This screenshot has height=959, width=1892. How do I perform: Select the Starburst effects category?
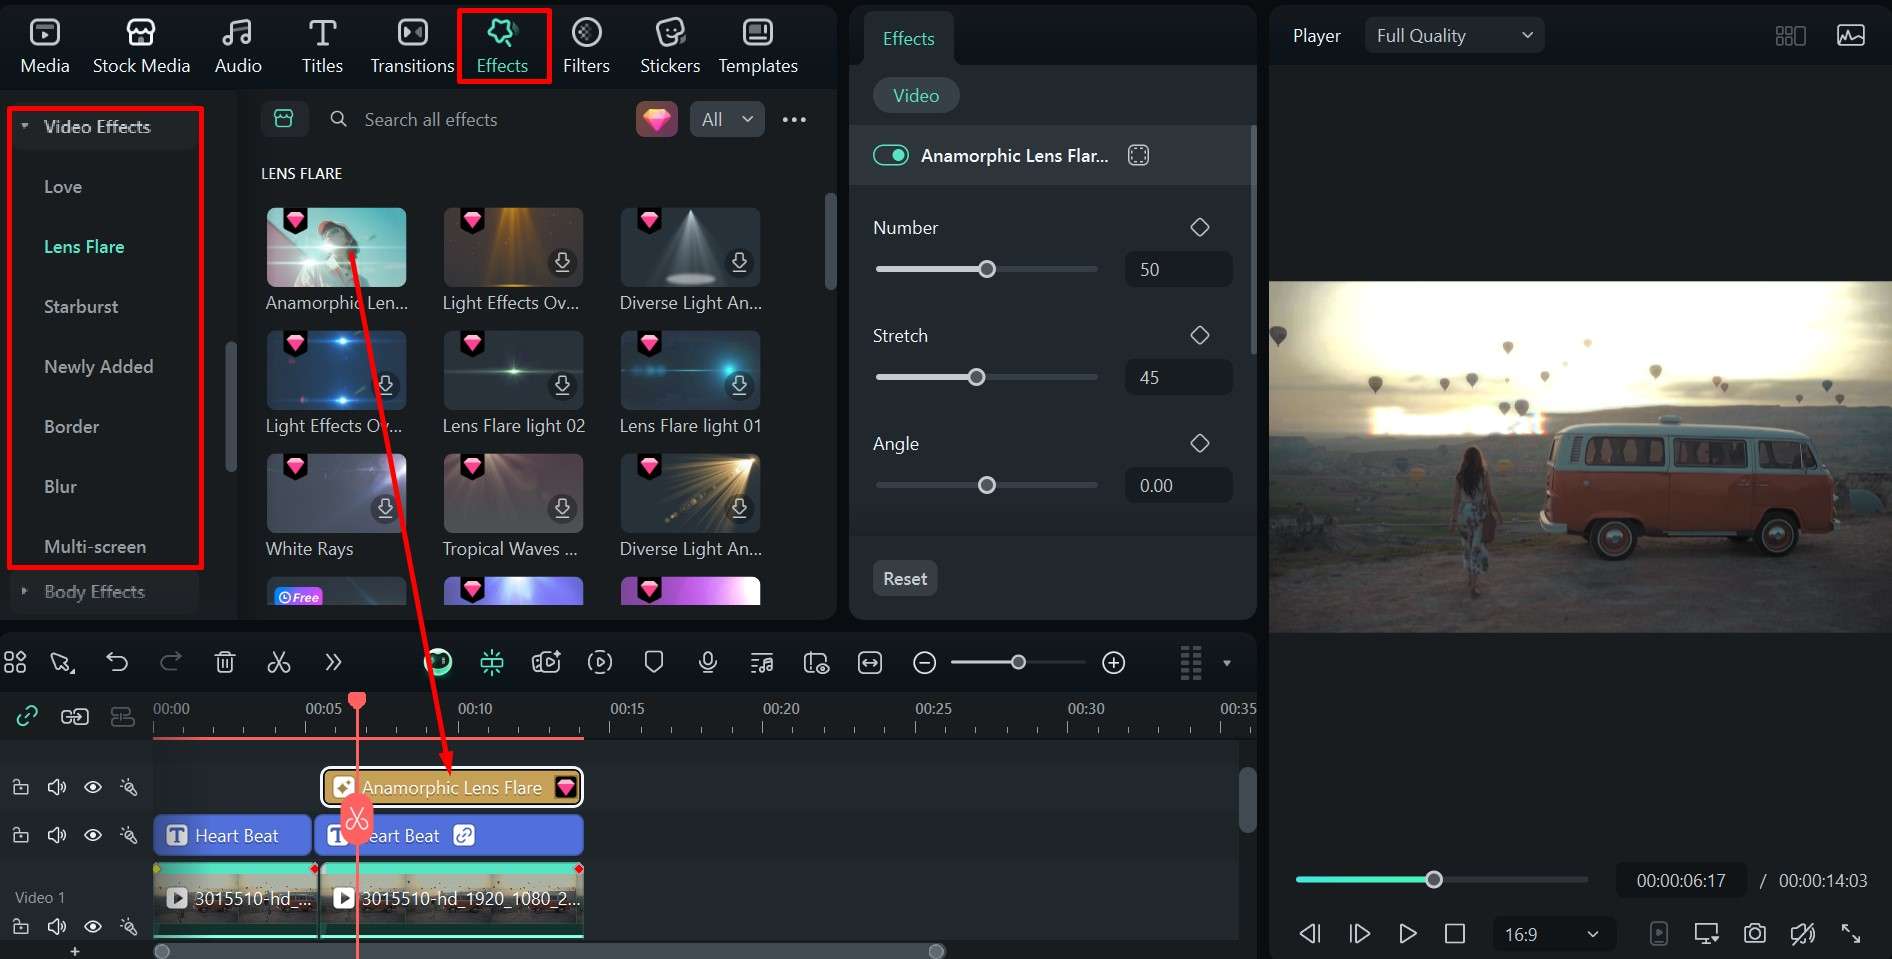pos(81,306)
